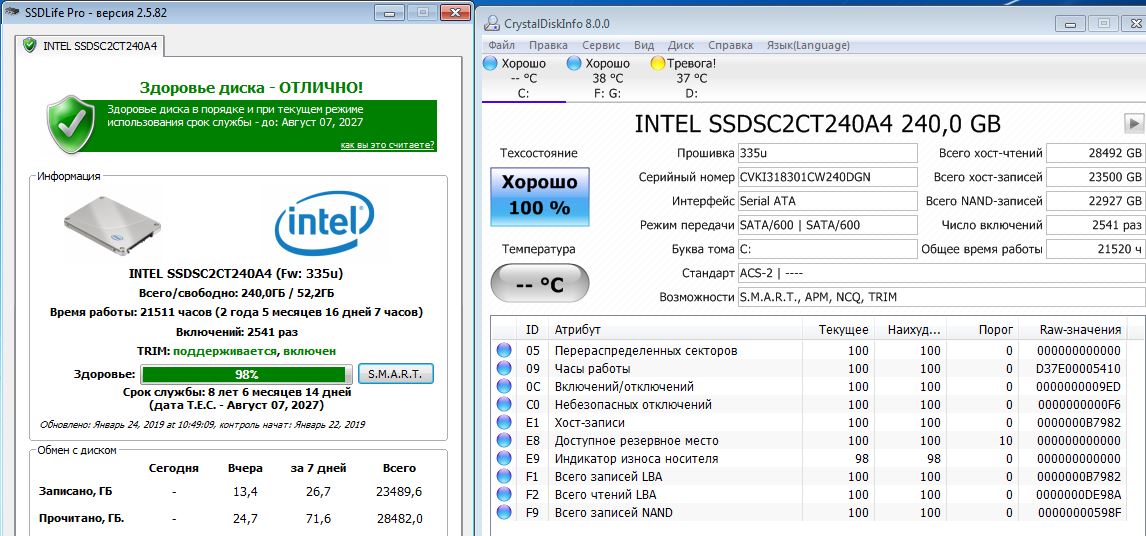Click power-on count value 2541 раз
Viewport: 1146px width, 536px height.
click(1096, 224)
